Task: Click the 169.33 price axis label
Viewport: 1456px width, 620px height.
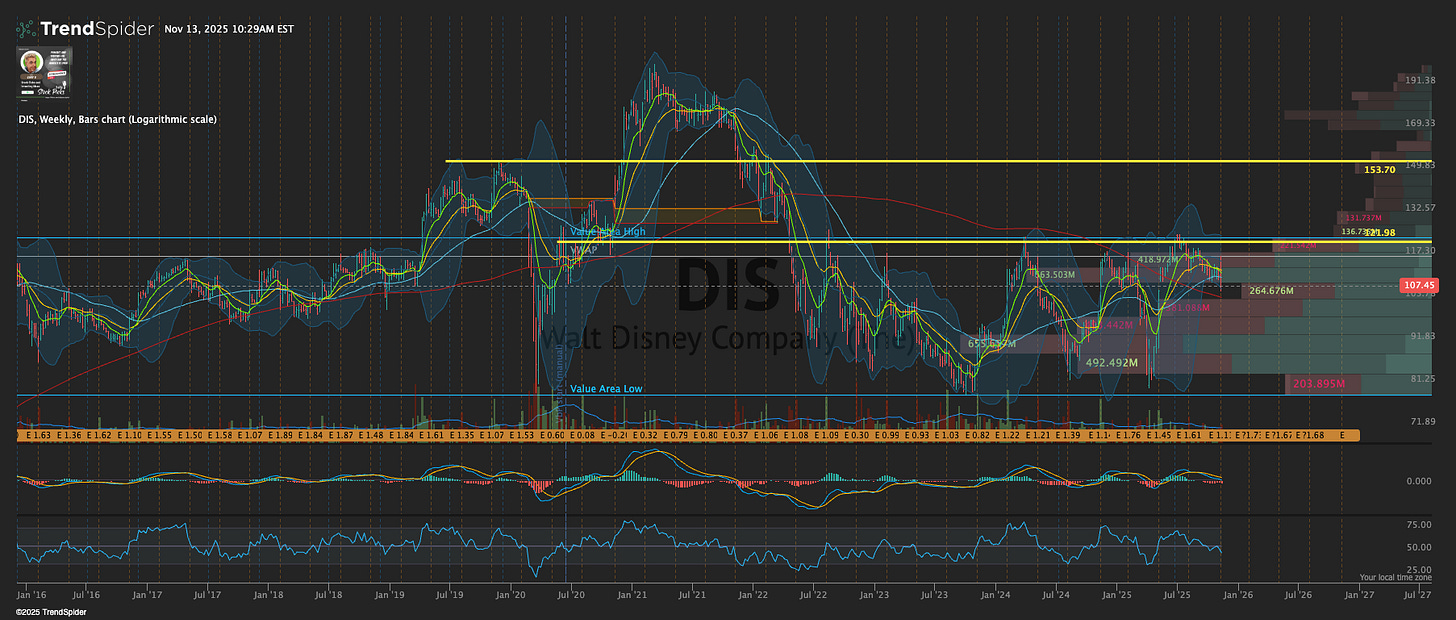Action: 1421,123
